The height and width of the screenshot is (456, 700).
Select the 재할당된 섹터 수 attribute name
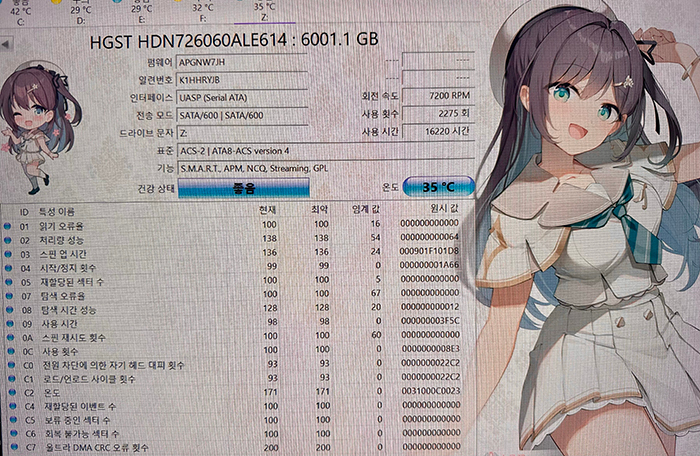(x=72, y=282)
